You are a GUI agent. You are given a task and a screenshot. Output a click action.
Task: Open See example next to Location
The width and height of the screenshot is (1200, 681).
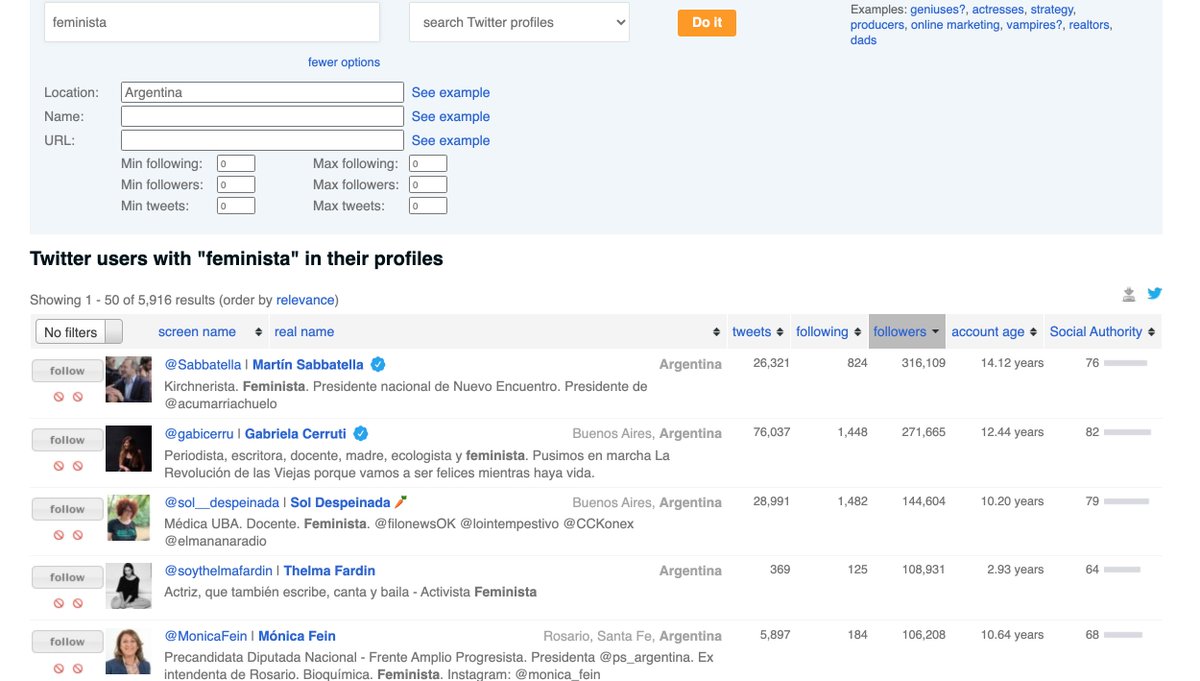tap(451, 92)
